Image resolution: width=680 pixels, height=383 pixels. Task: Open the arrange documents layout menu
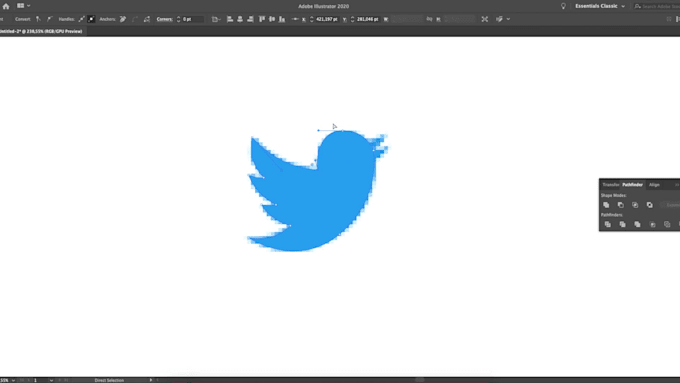pos(23,6)
